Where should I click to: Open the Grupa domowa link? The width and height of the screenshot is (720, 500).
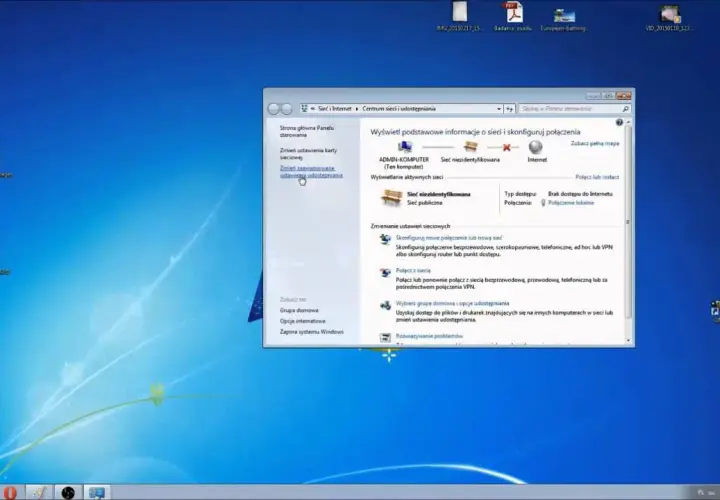pyautogui.click(x=299, y=310)
